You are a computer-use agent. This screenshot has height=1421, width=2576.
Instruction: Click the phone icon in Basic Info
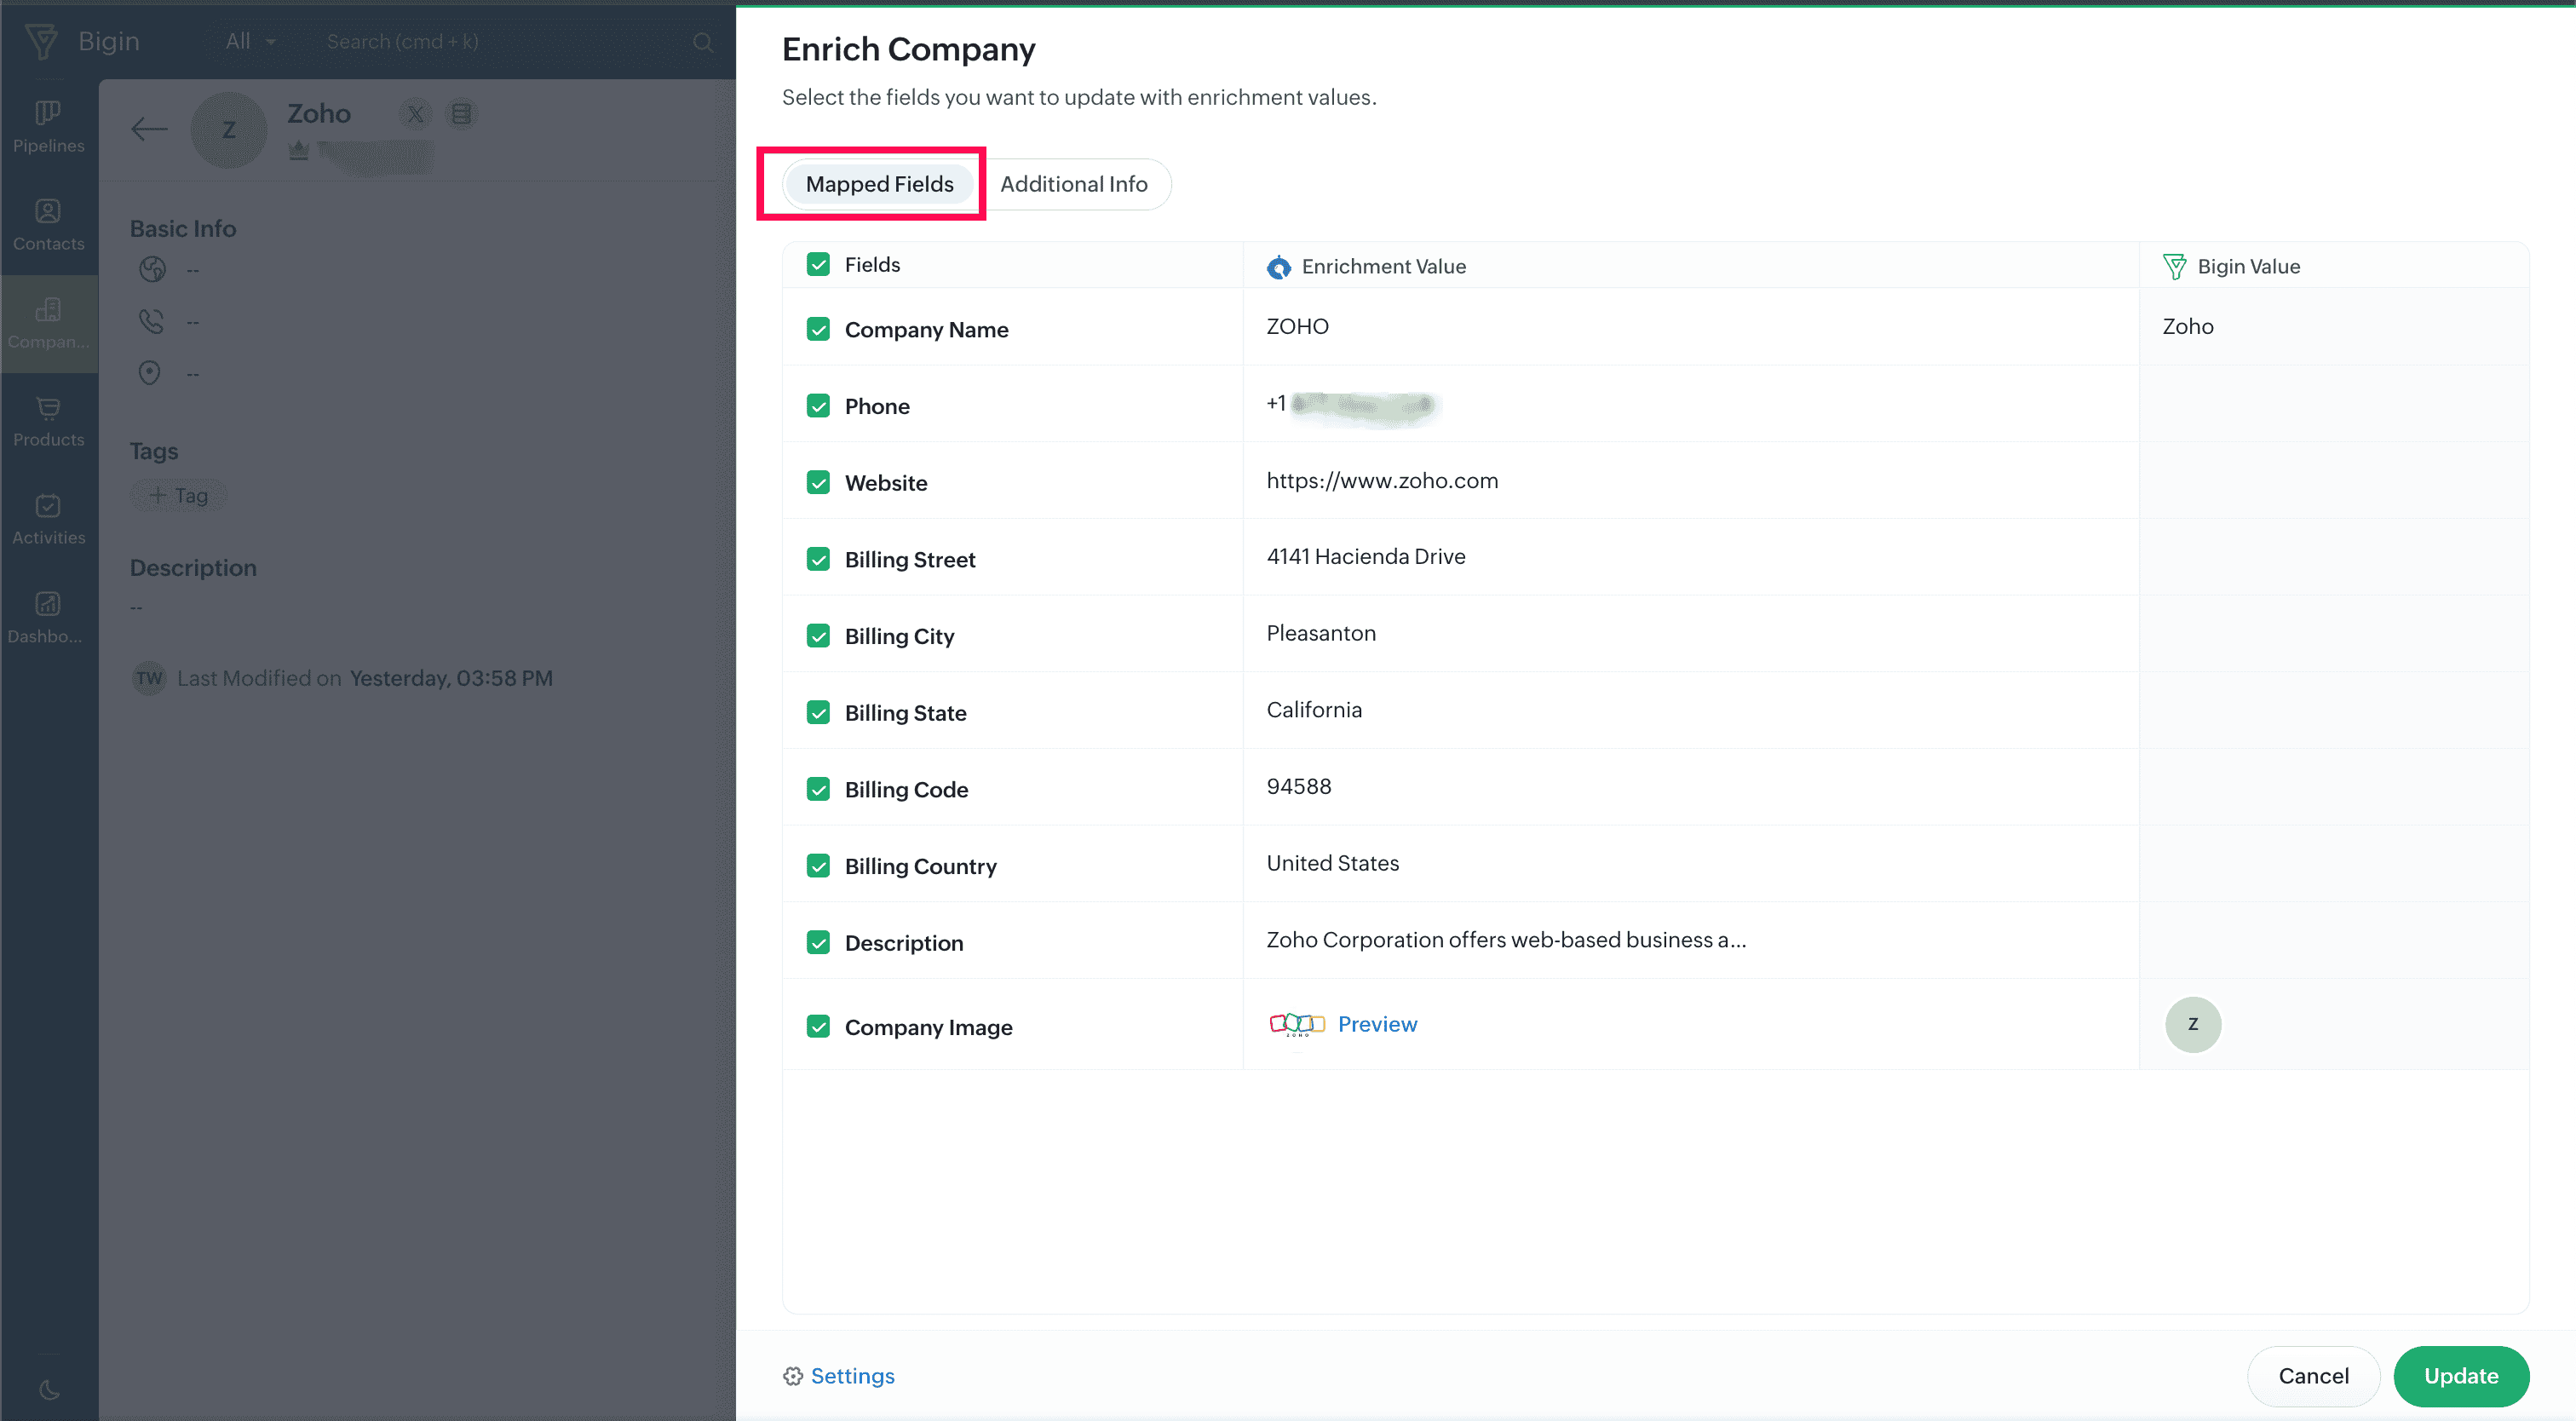coord(151,321)
